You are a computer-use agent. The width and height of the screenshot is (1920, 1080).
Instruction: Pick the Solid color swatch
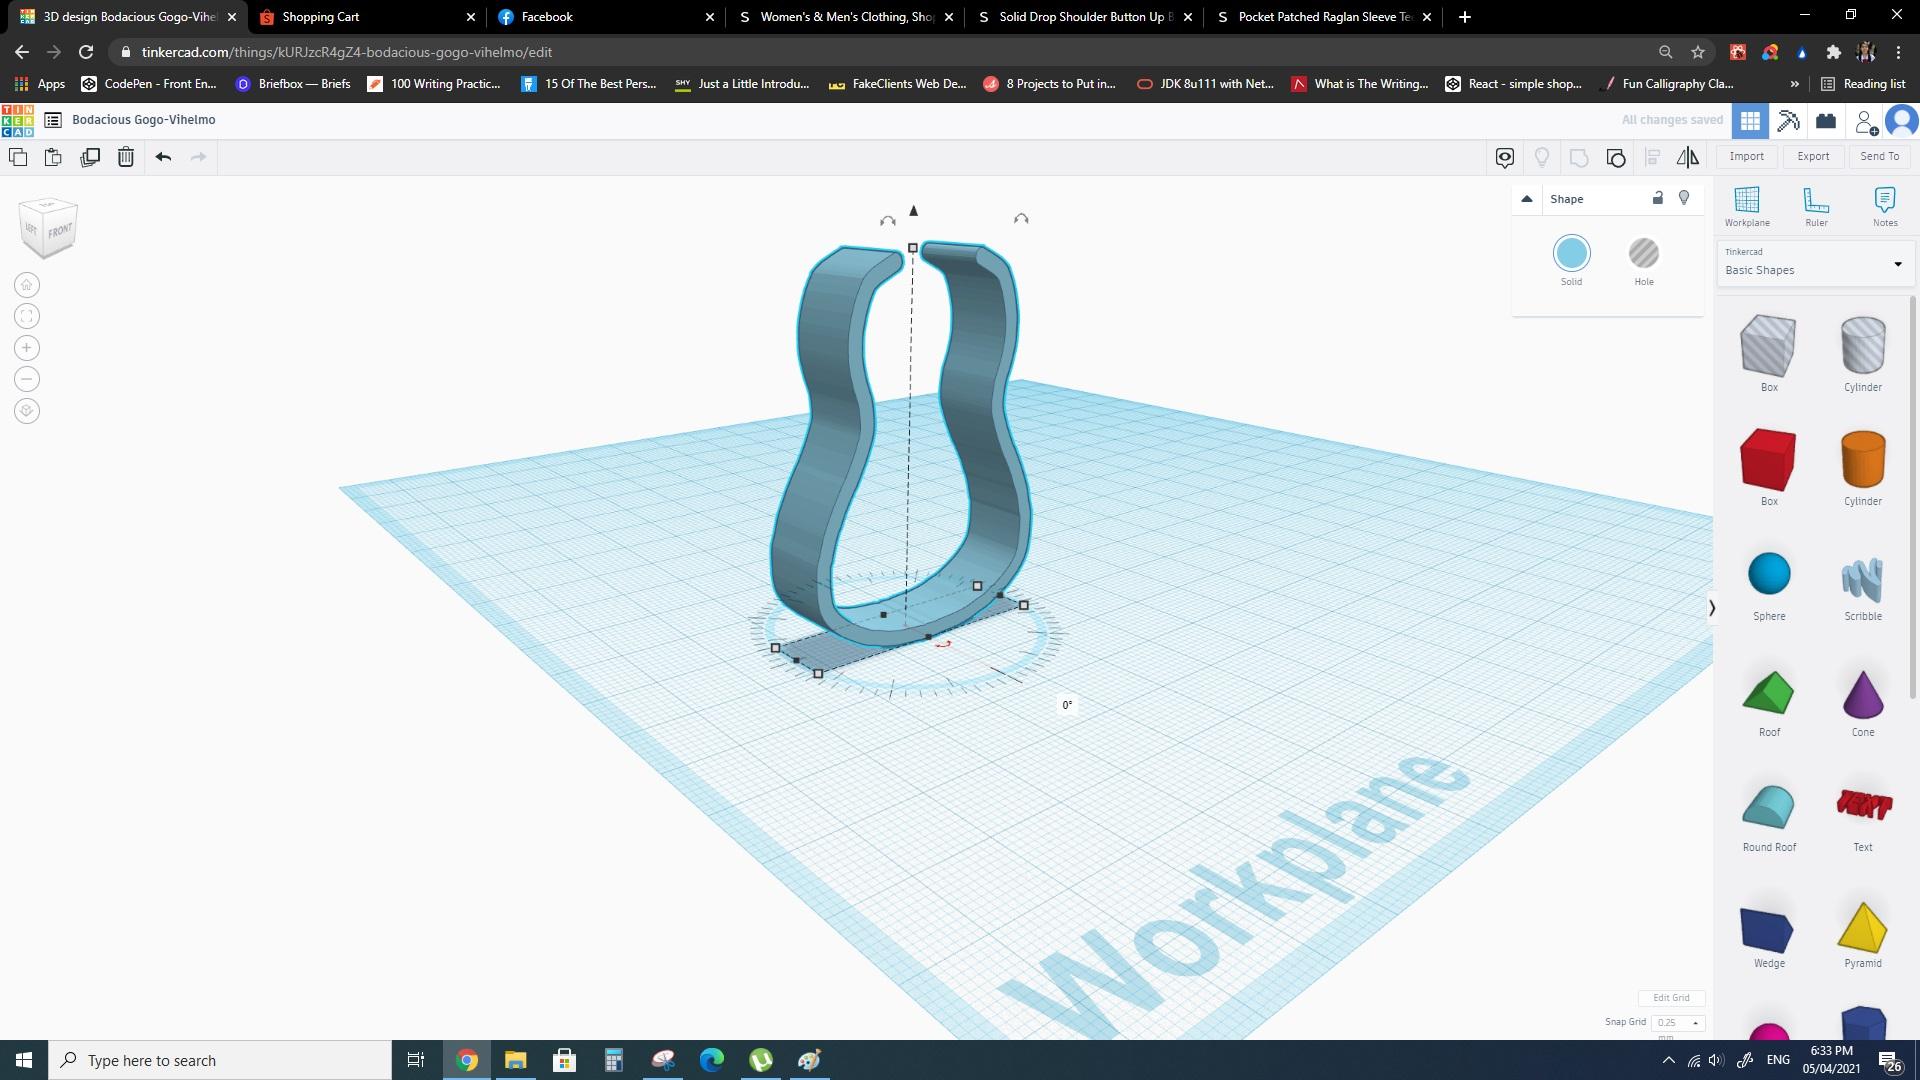click(1571, 254)
